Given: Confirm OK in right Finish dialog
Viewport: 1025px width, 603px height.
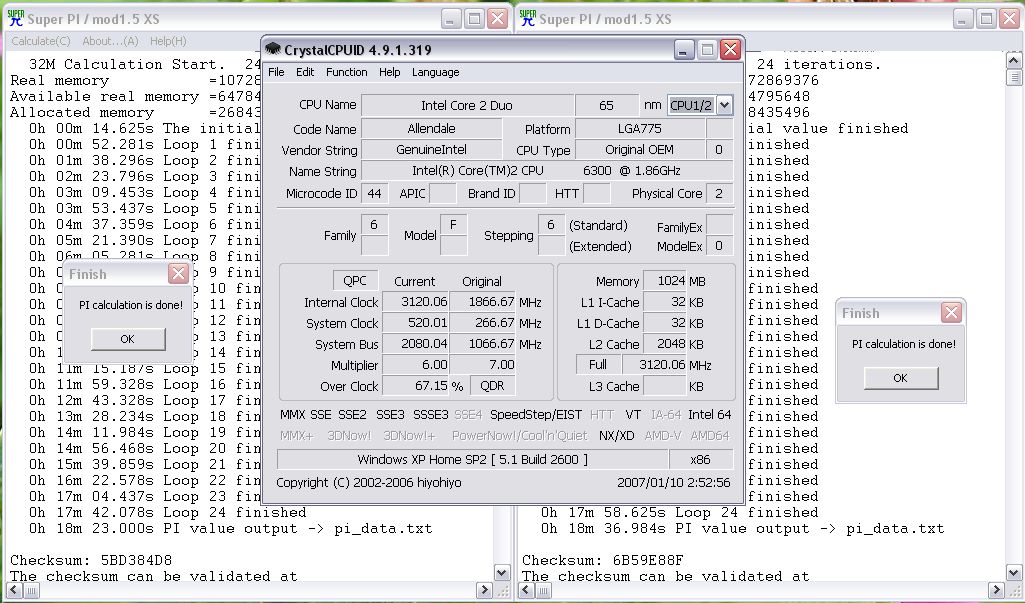Looking at the screenshot, I should (x=901, y=377).
